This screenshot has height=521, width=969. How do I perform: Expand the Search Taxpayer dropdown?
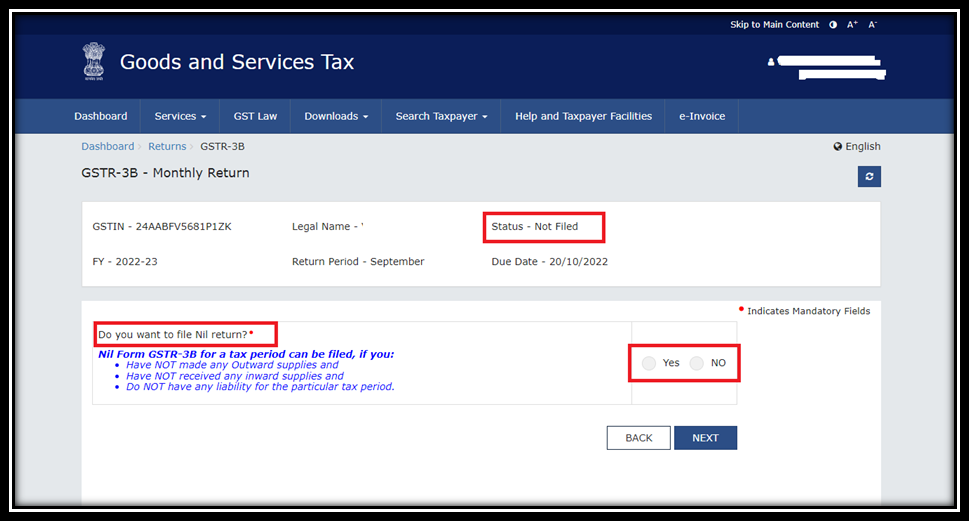(x=441, y=116)
